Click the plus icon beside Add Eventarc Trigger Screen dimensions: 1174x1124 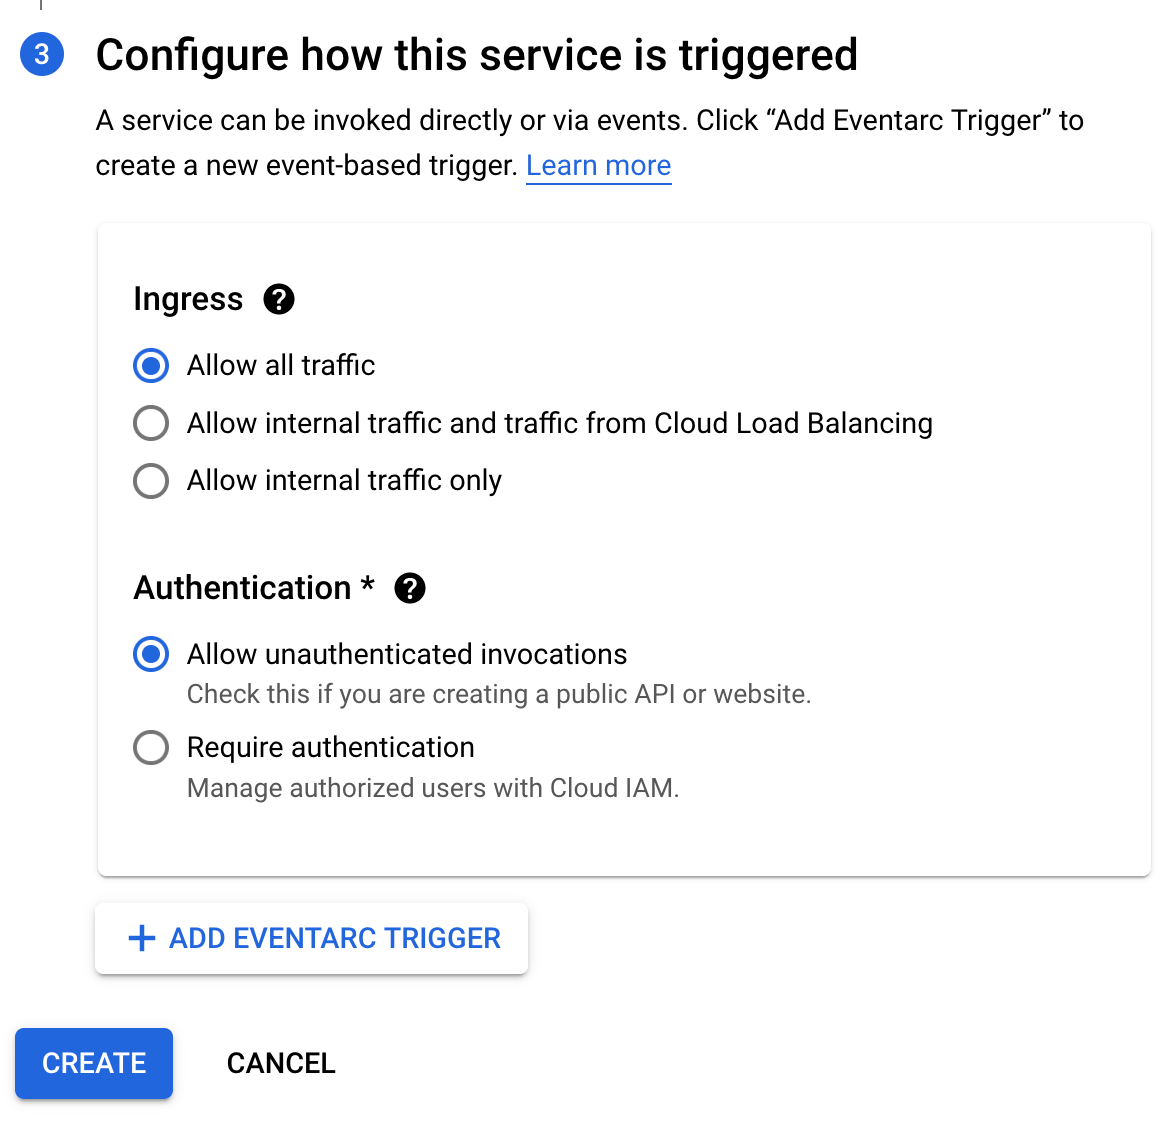(142, 938)
